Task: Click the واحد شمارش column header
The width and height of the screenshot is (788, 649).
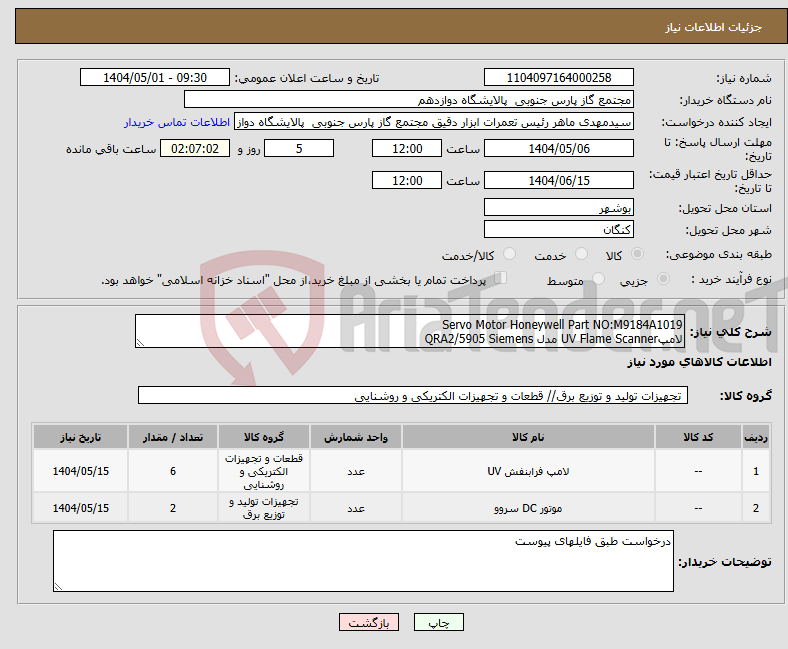Action: point(356,437)
